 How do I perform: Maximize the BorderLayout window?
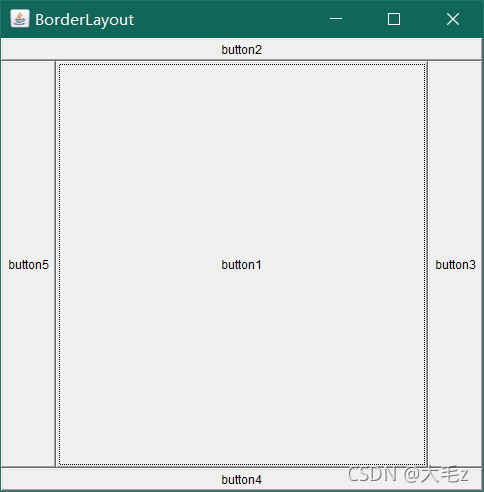tap(394, 19)
